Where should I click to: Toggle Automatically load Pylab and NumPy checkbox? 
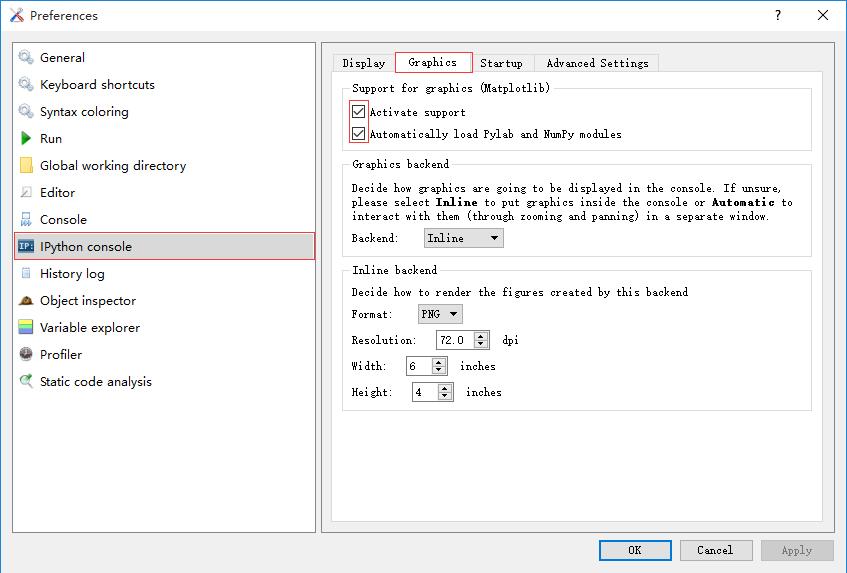tap(358, 133)
